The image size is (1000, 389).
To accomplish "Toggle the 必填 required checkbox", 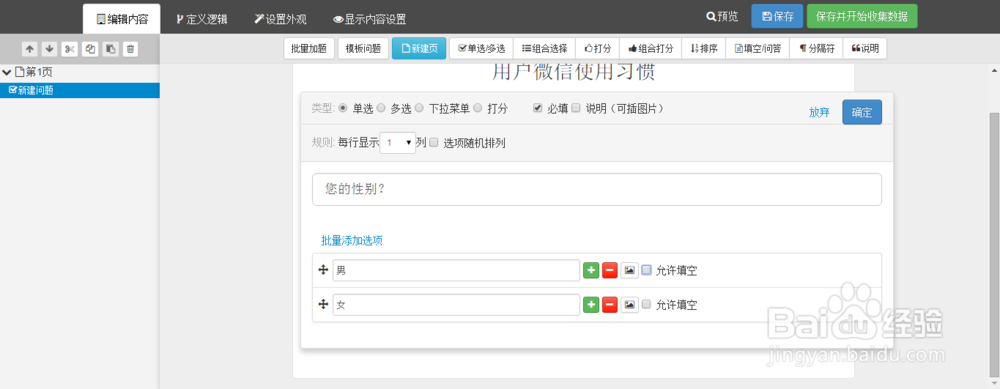I will [538, 108].
